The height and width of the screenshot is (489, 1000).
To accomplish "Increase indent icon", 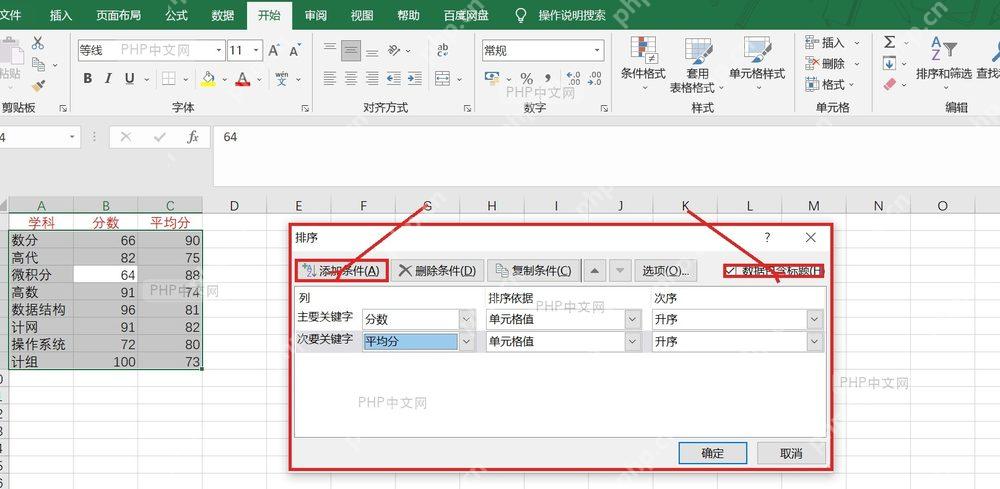I will 415,78.
